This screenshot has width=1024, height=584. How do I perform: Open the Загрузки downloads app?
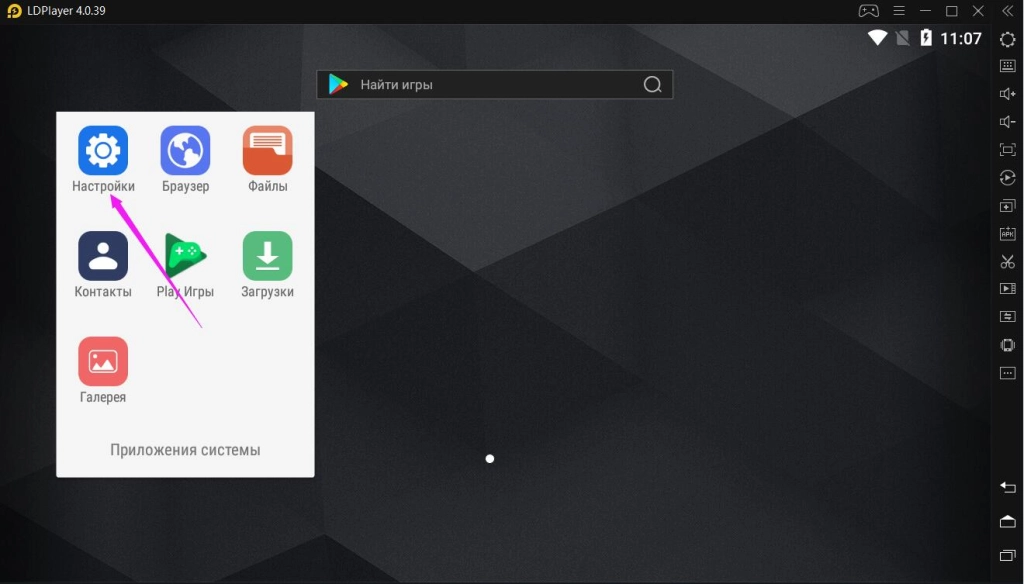(x=267, y=256)
